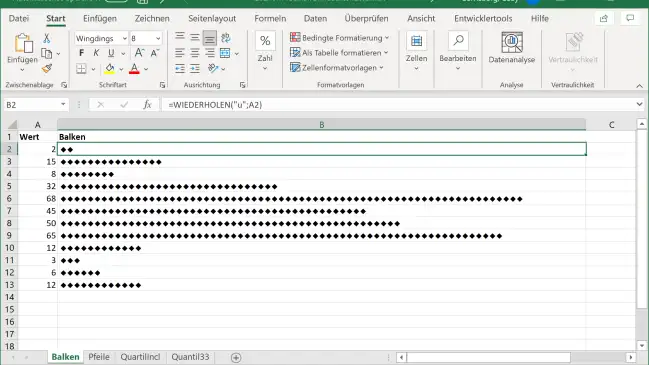Increase indent
649x365 pixels.
click(195, 68)
